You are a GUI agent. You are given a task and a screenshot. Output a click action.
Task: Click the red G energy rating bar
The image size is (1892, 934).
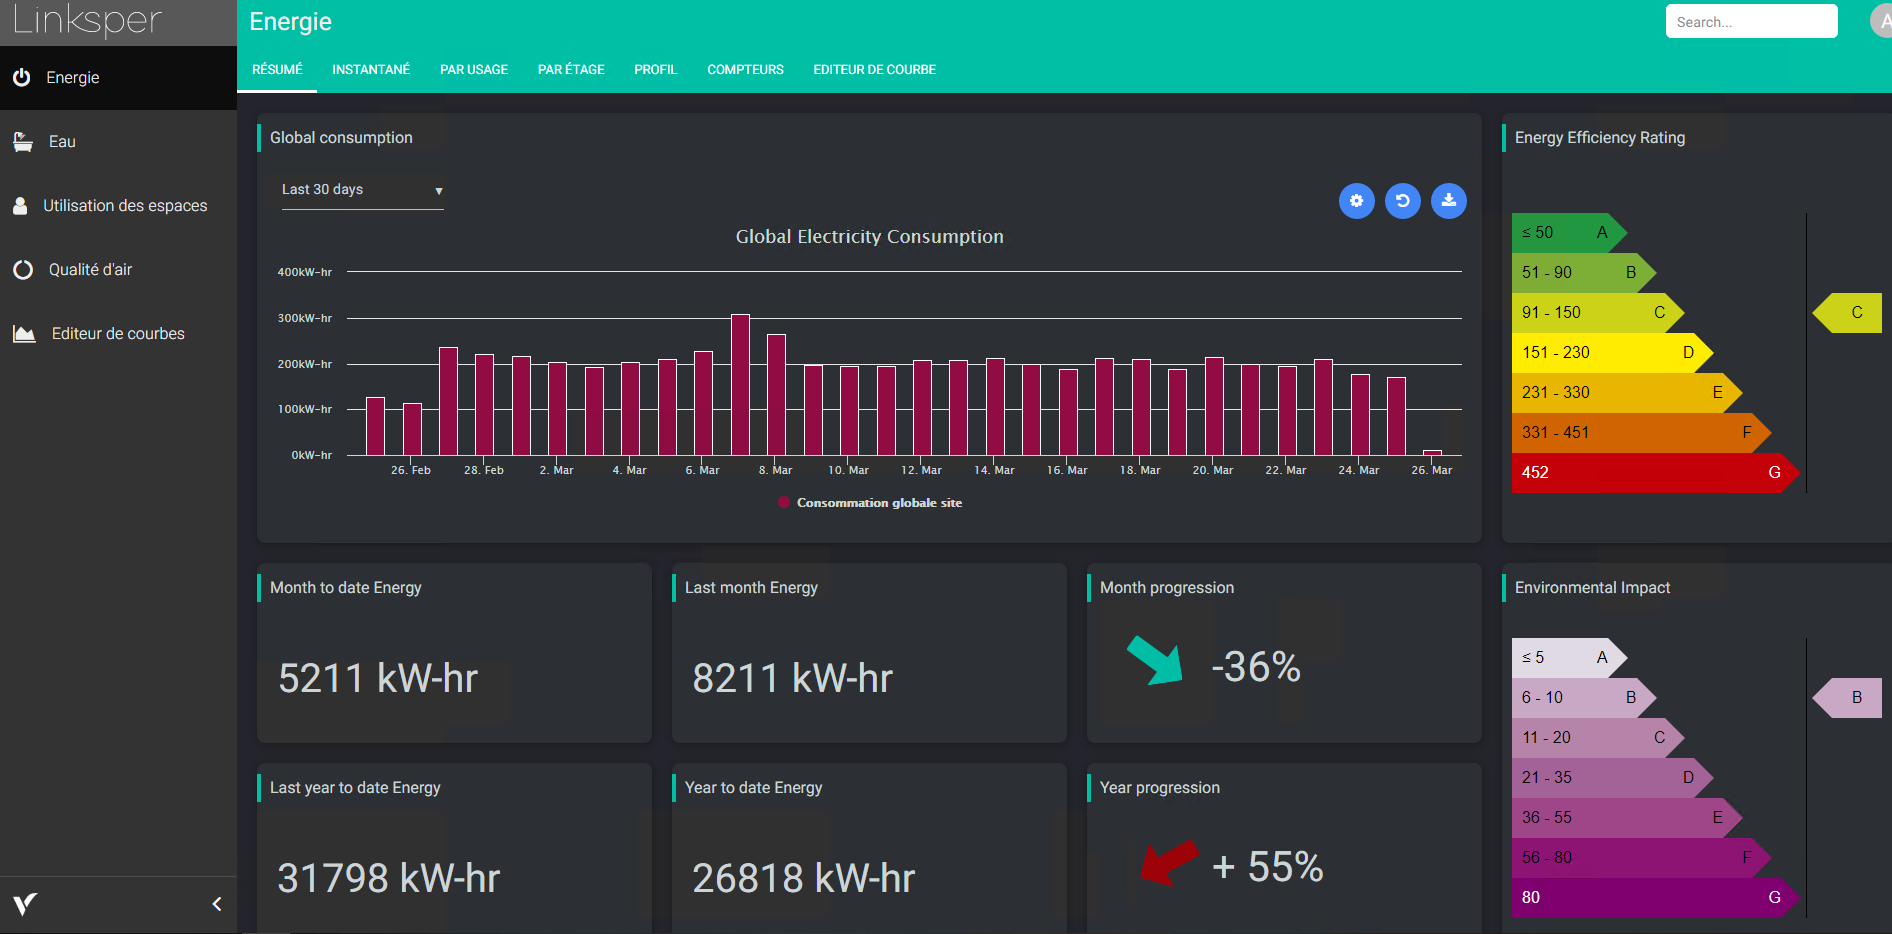[x=1650, y=473]
